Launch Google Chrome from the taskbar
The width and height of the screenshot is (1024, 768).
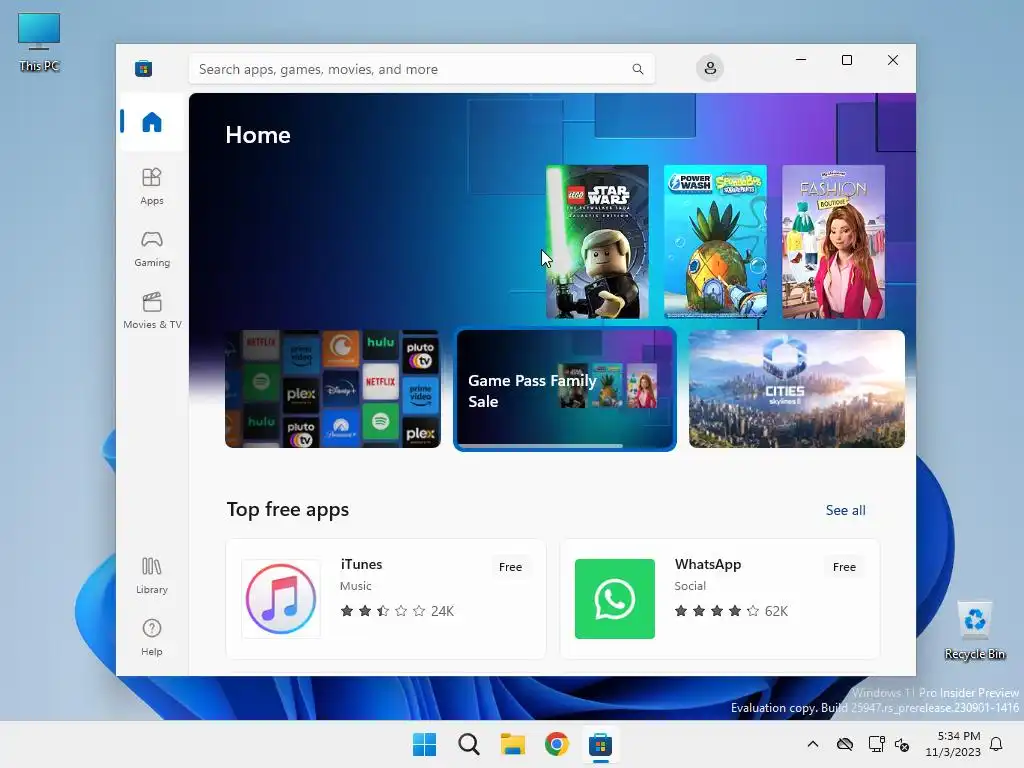(557, 744)
